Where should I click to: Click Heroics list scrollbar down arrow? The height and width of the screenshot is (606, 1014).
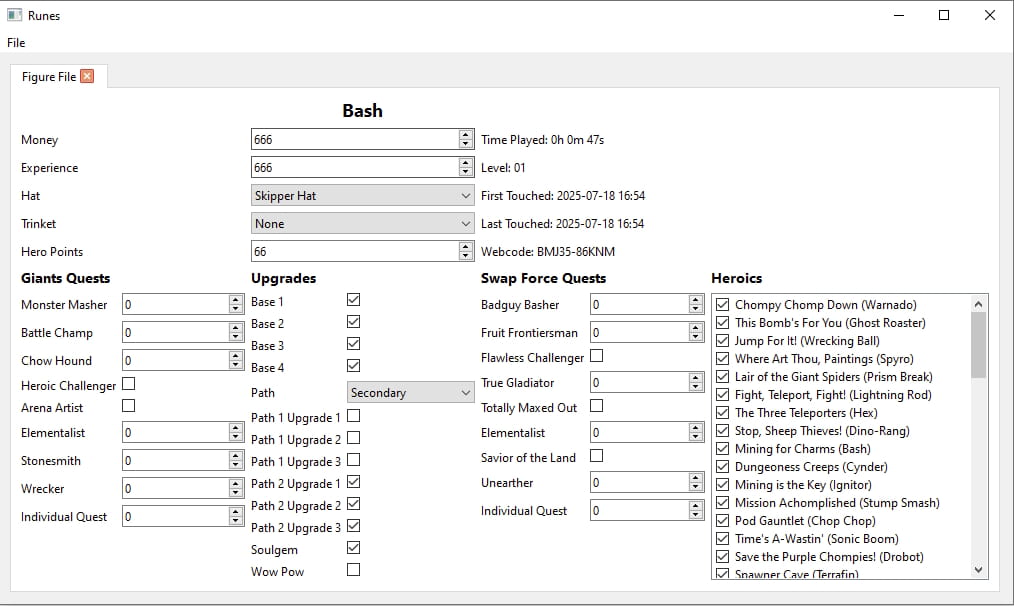click(978, 570)
